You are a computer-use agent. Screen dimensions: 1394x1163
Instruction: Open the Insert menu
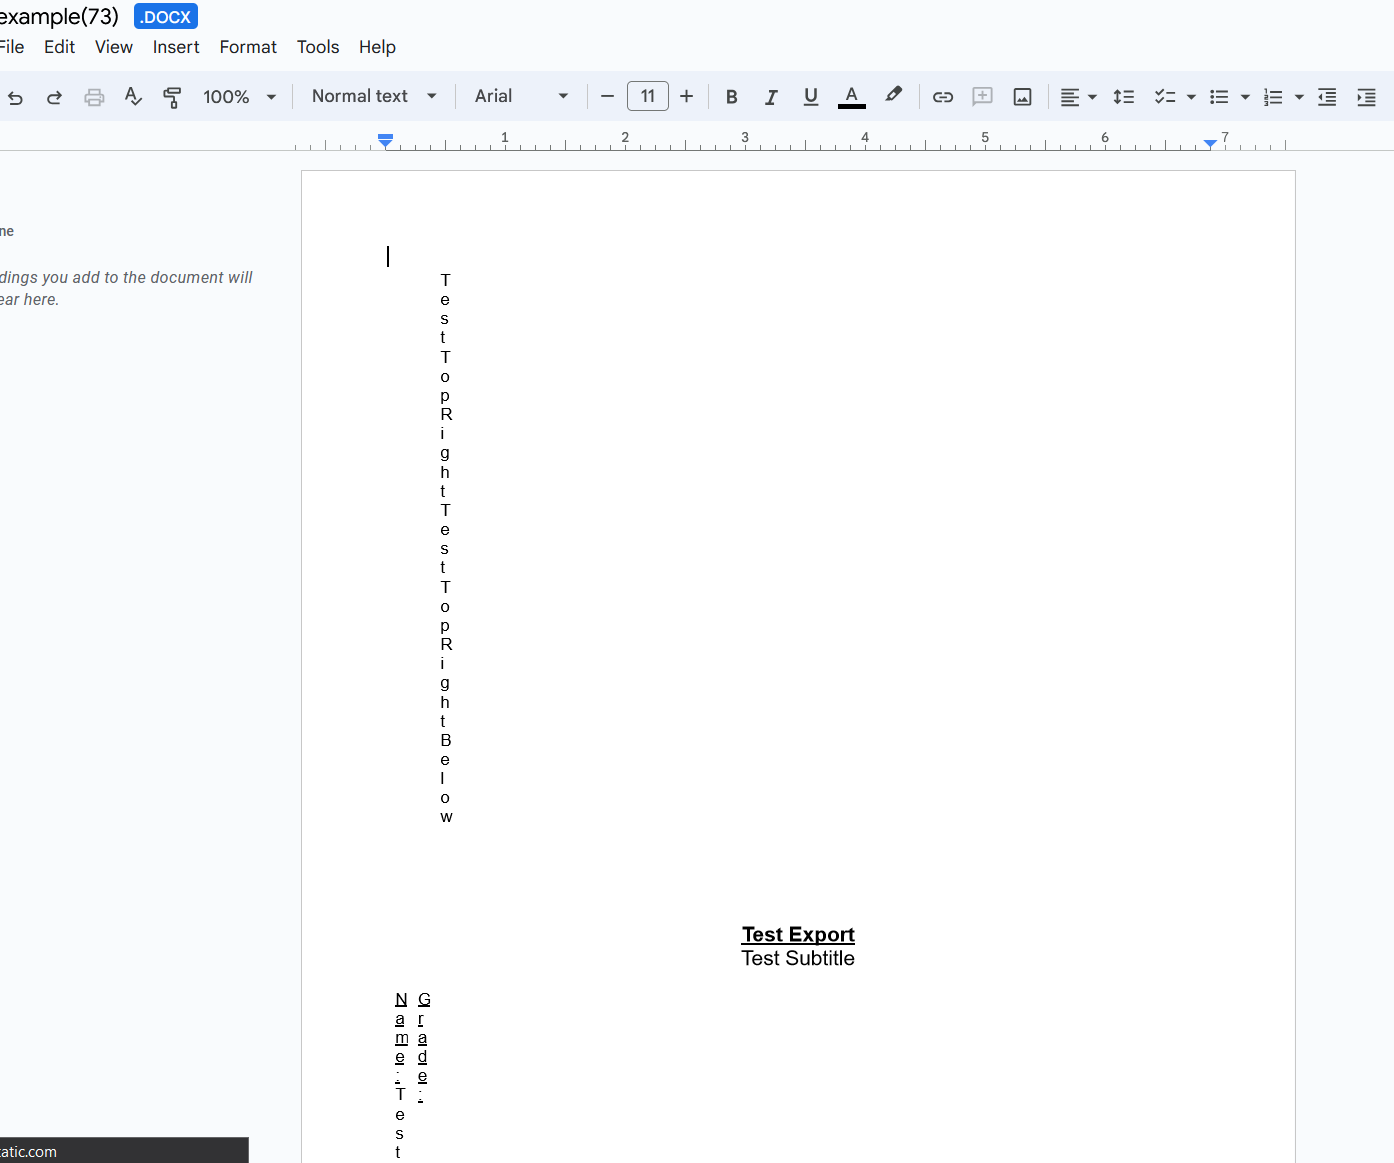pos(176,47)
